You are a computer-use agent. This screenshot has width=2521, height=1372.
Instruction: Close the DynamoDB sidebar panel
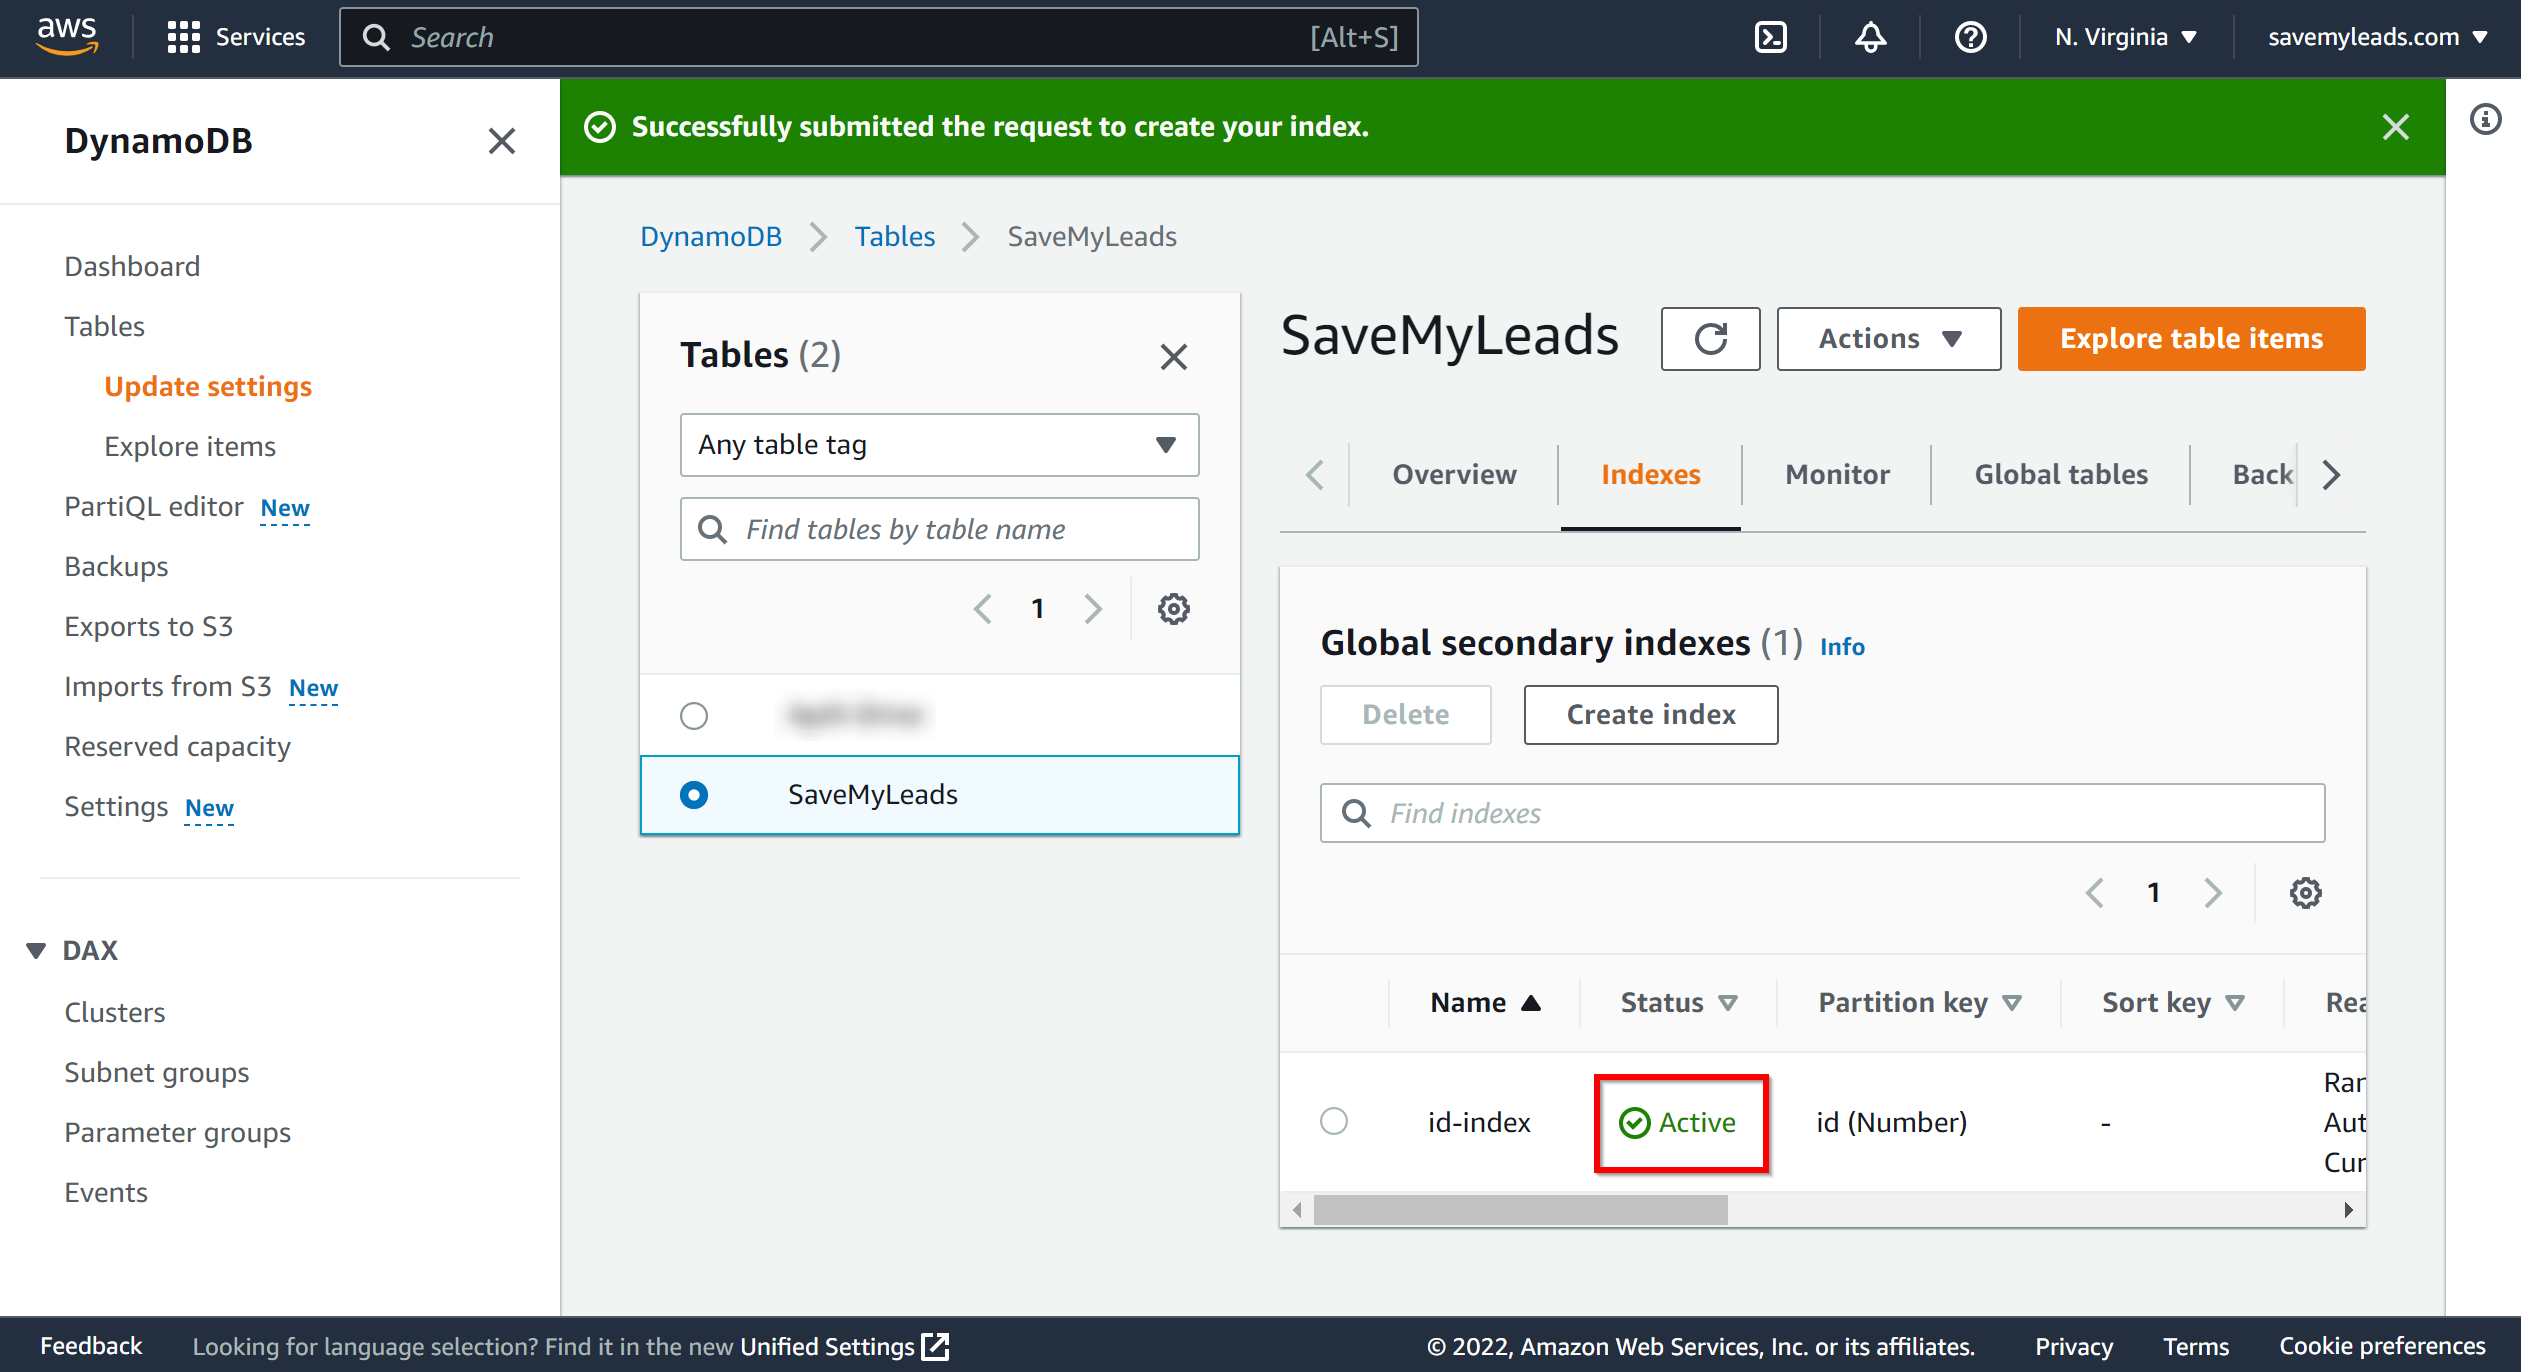click(x=501, y=141)
